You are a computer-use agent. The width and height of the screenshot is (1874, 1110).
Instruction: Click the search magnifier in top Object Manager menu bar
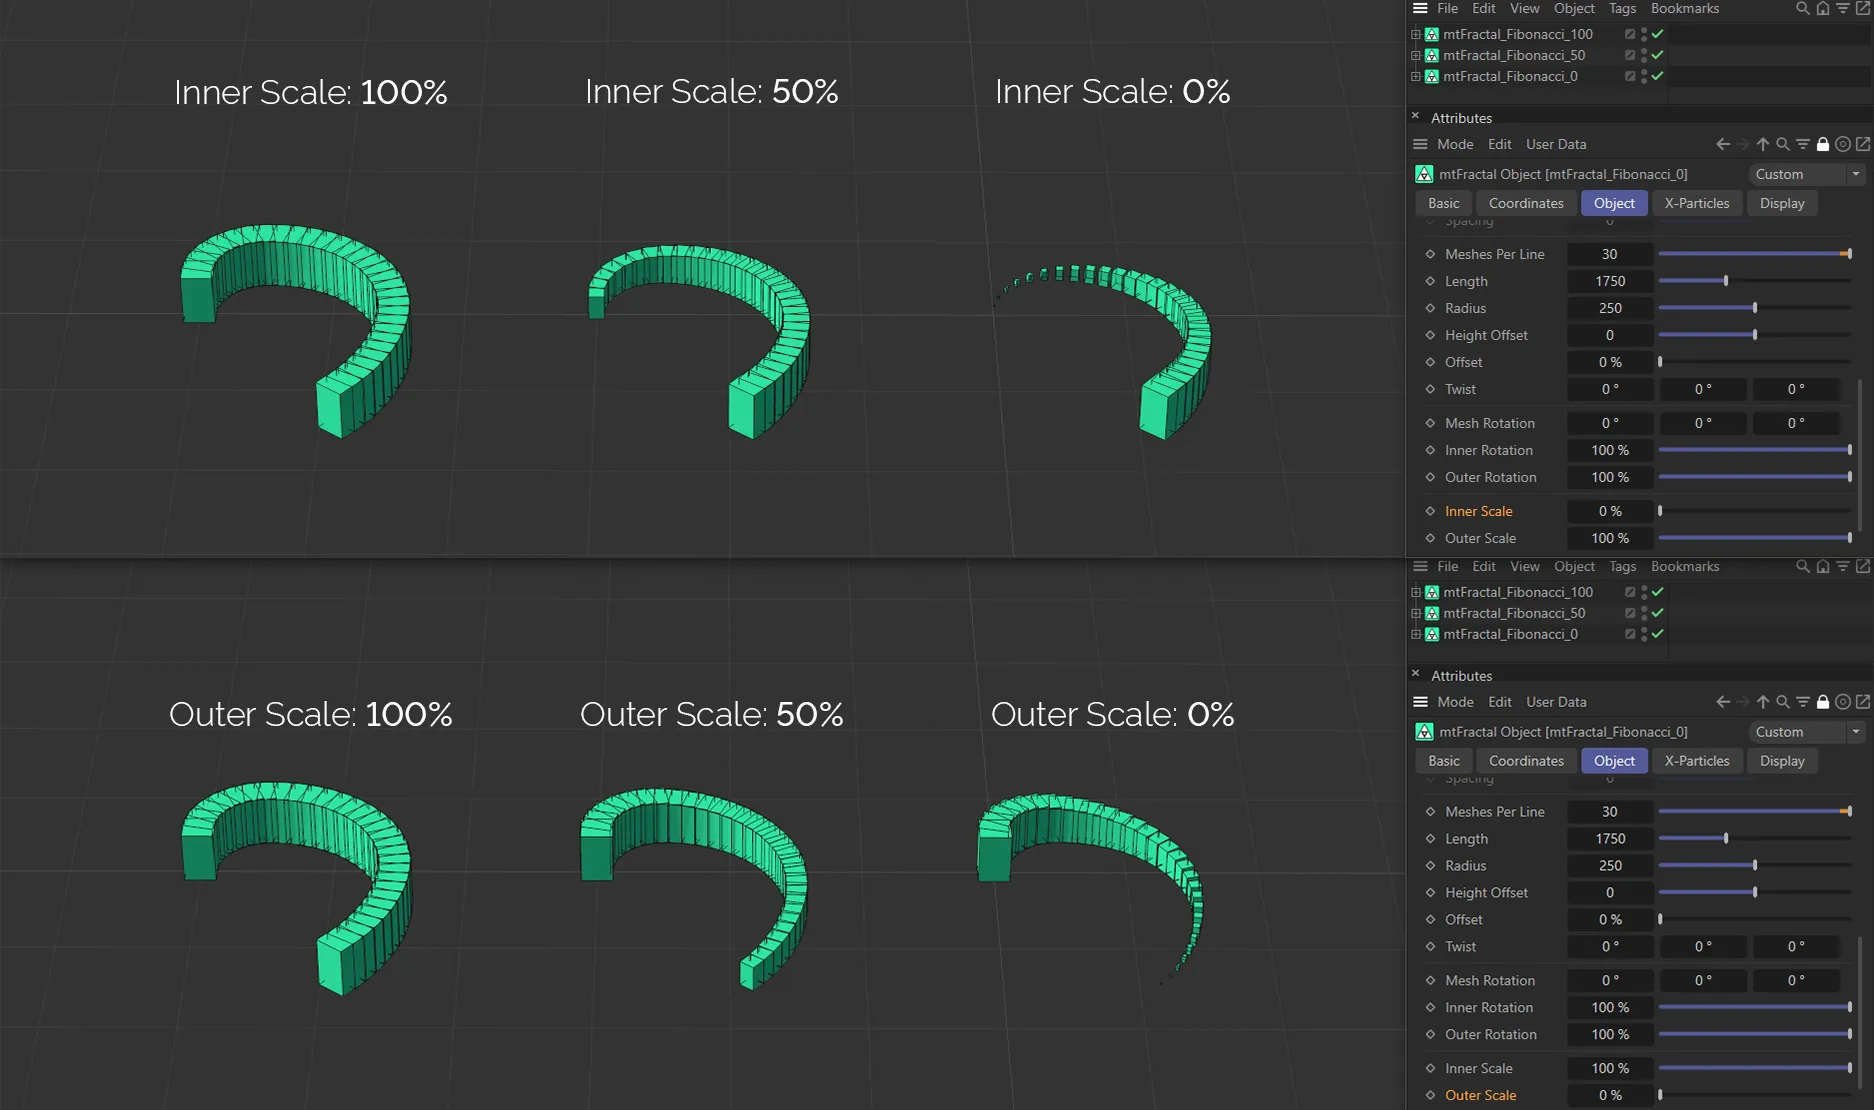[1802, 9]
